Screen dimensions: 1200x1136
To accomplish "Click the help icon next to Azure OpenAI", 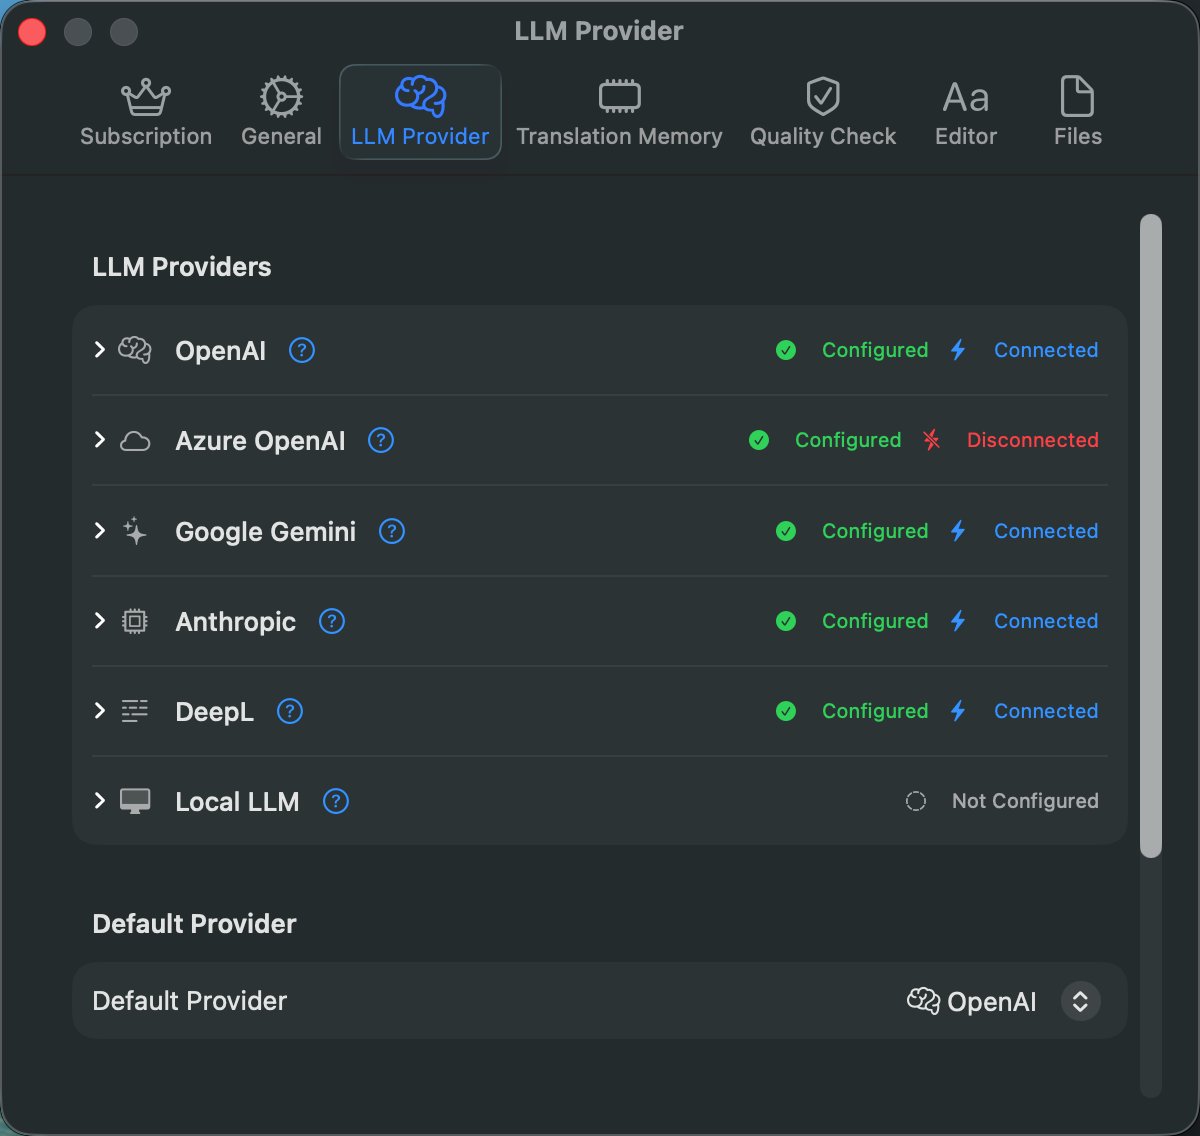I will pyautogui.click(x=381, y=440).
